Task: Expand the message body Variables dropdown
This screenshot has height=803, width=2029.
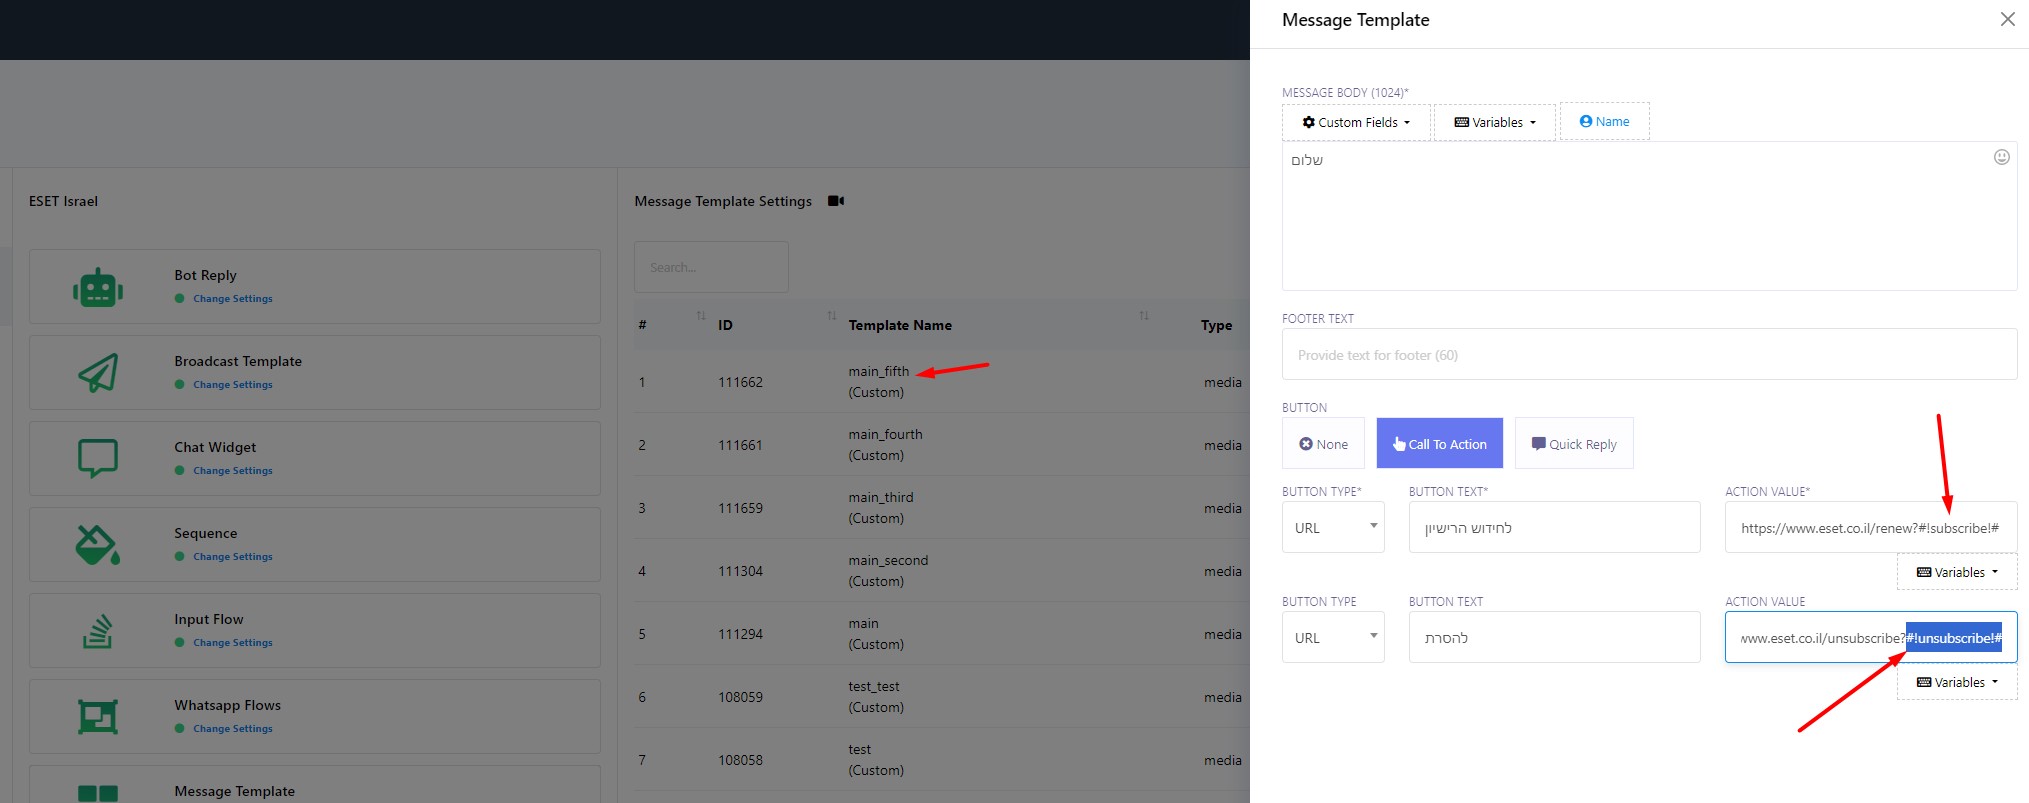Action: [1494, 122]
